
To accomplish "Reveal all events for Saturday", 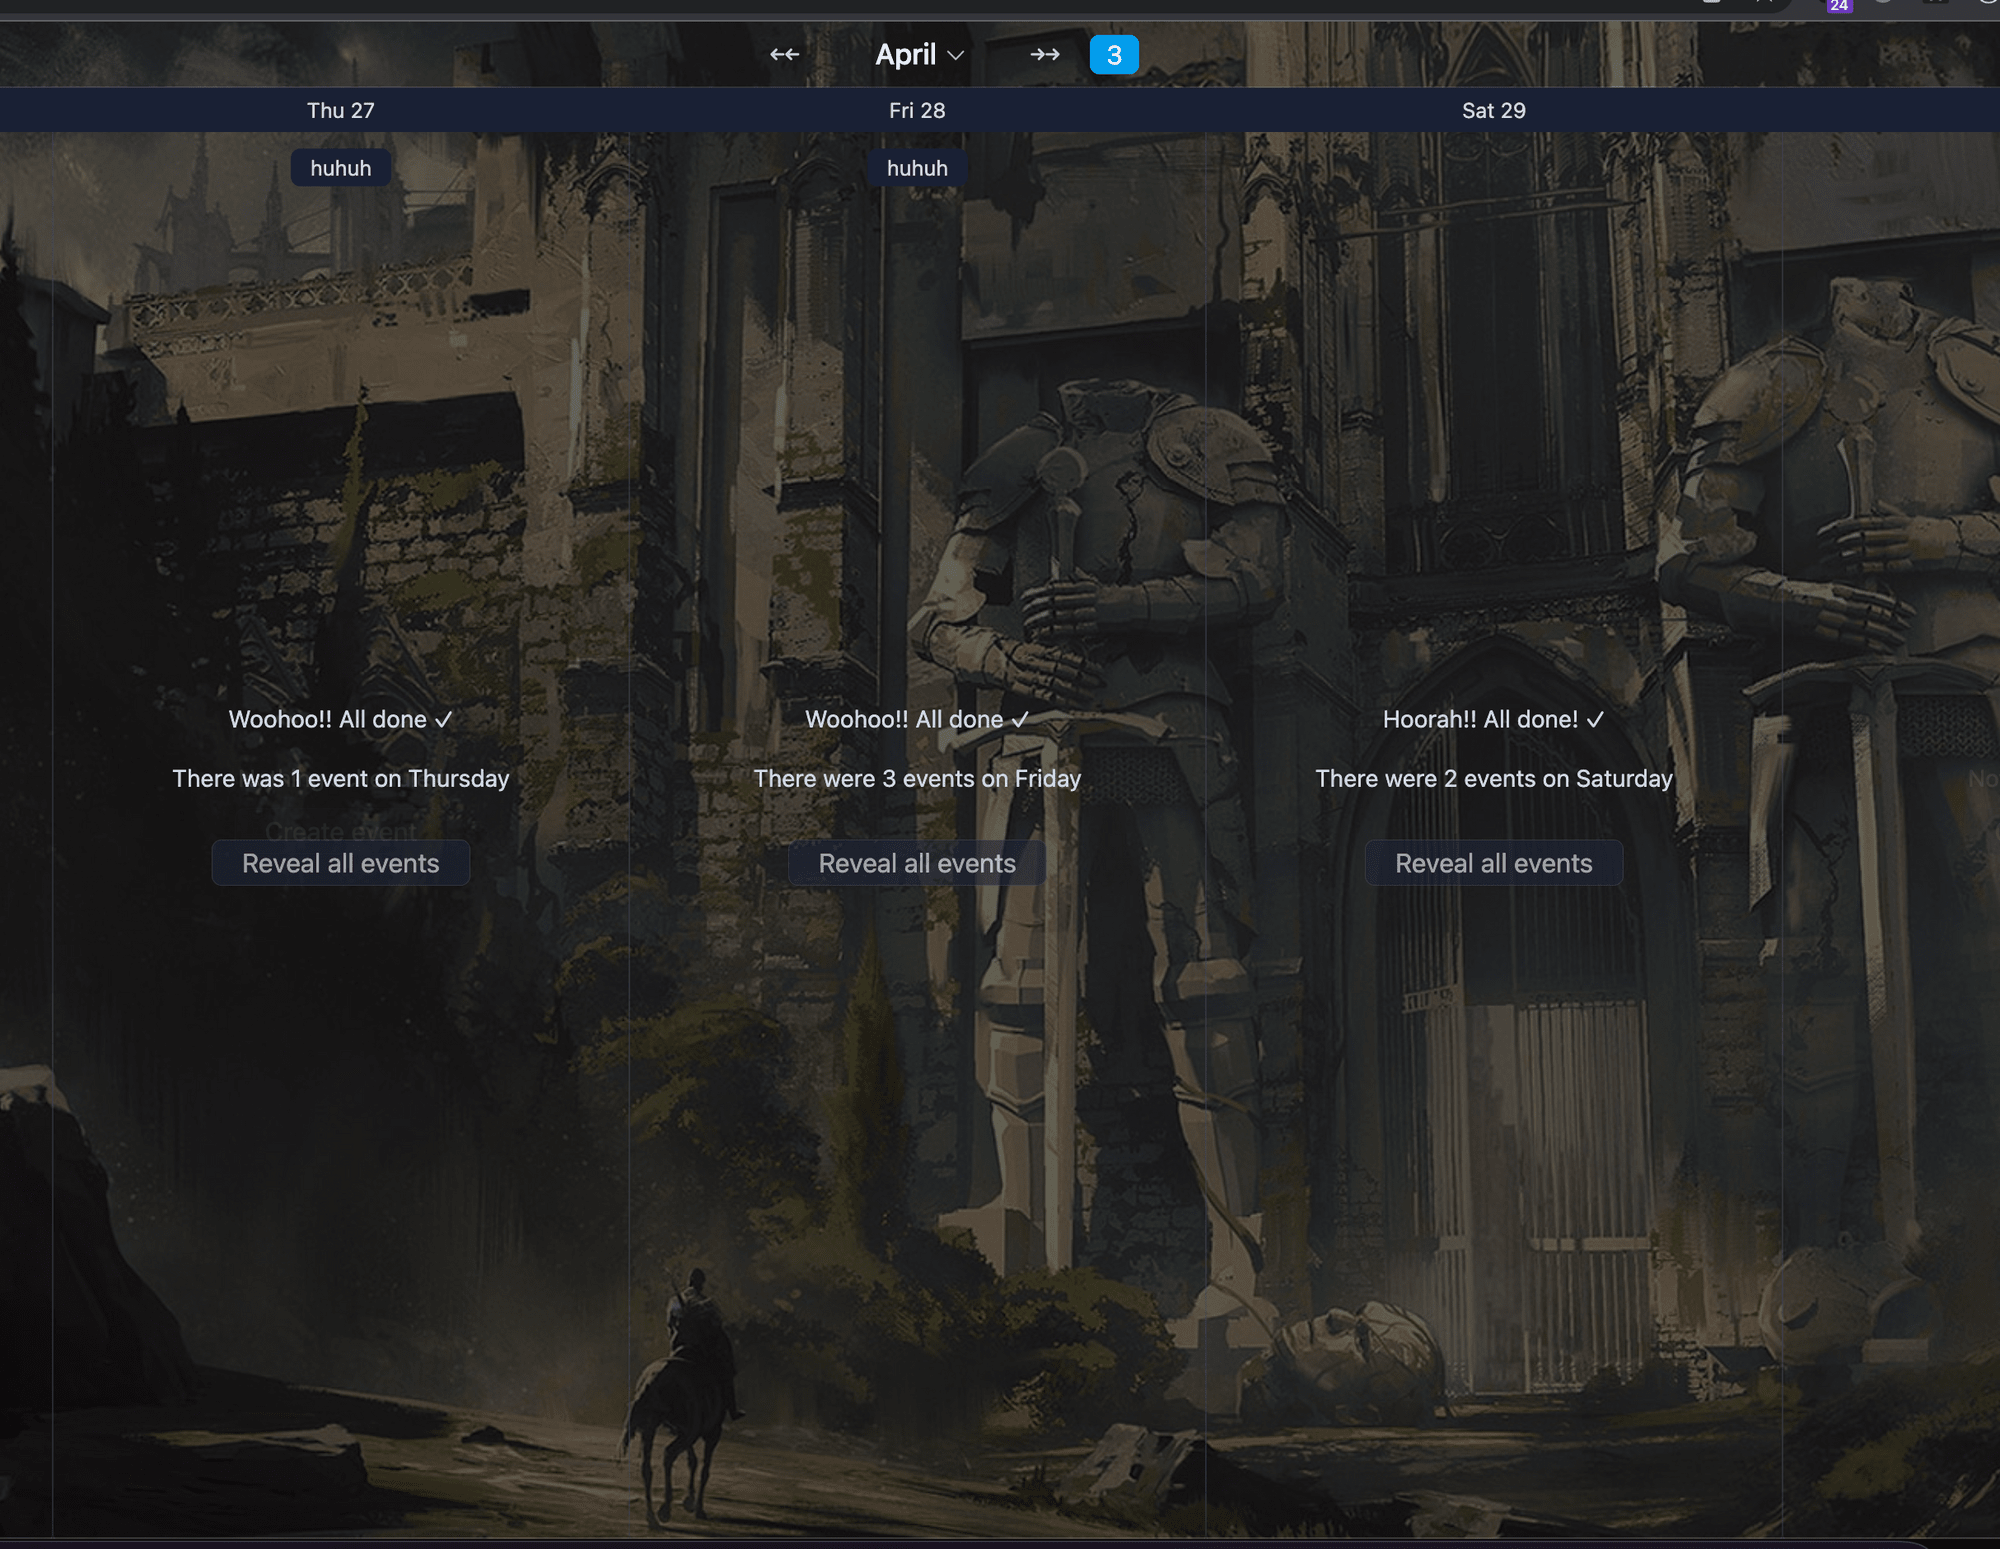I will click(1494, 863).
